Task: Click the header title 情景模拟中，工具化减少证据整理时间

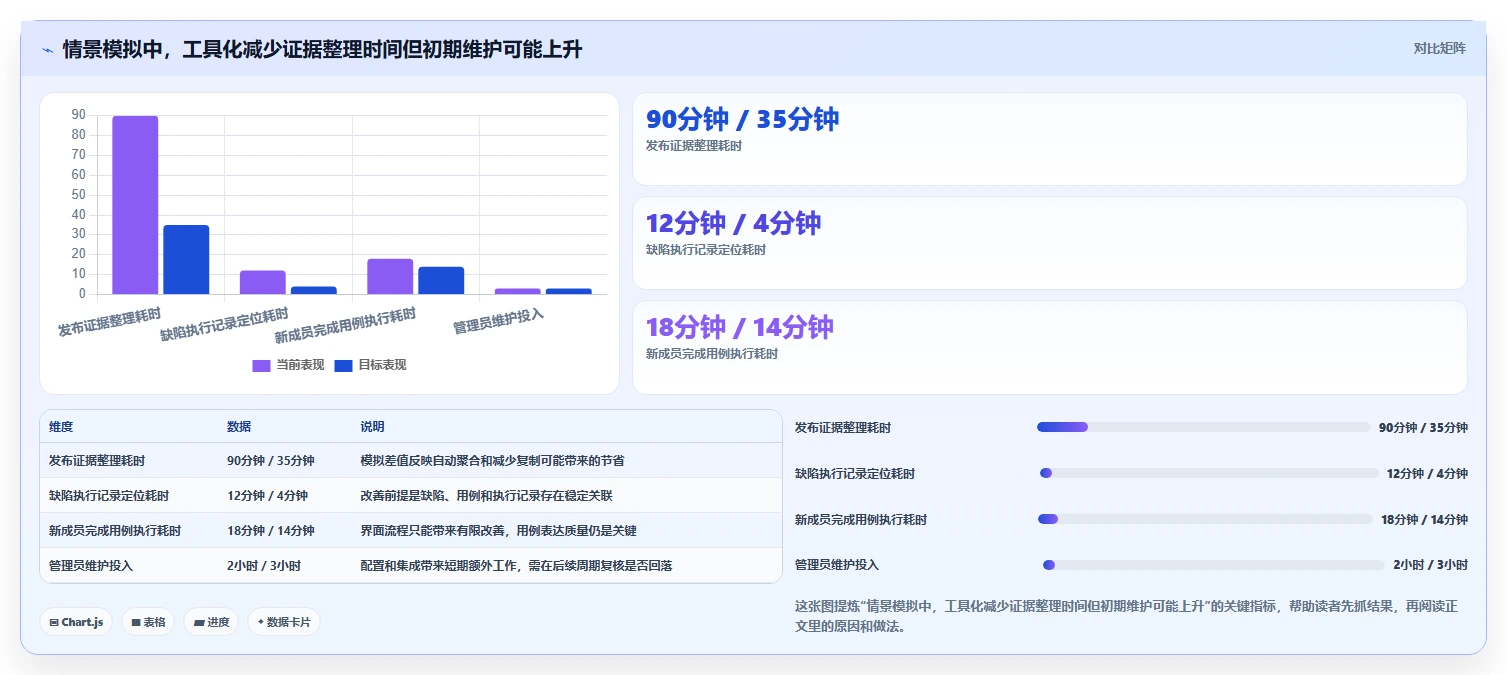Action: point(321,49)
